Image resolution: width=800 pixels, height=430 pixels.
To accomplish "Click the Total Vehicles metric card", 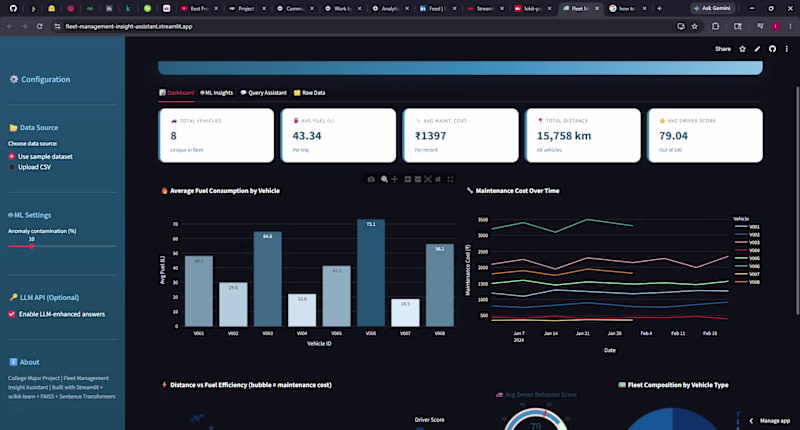I will tap(216, 135).
